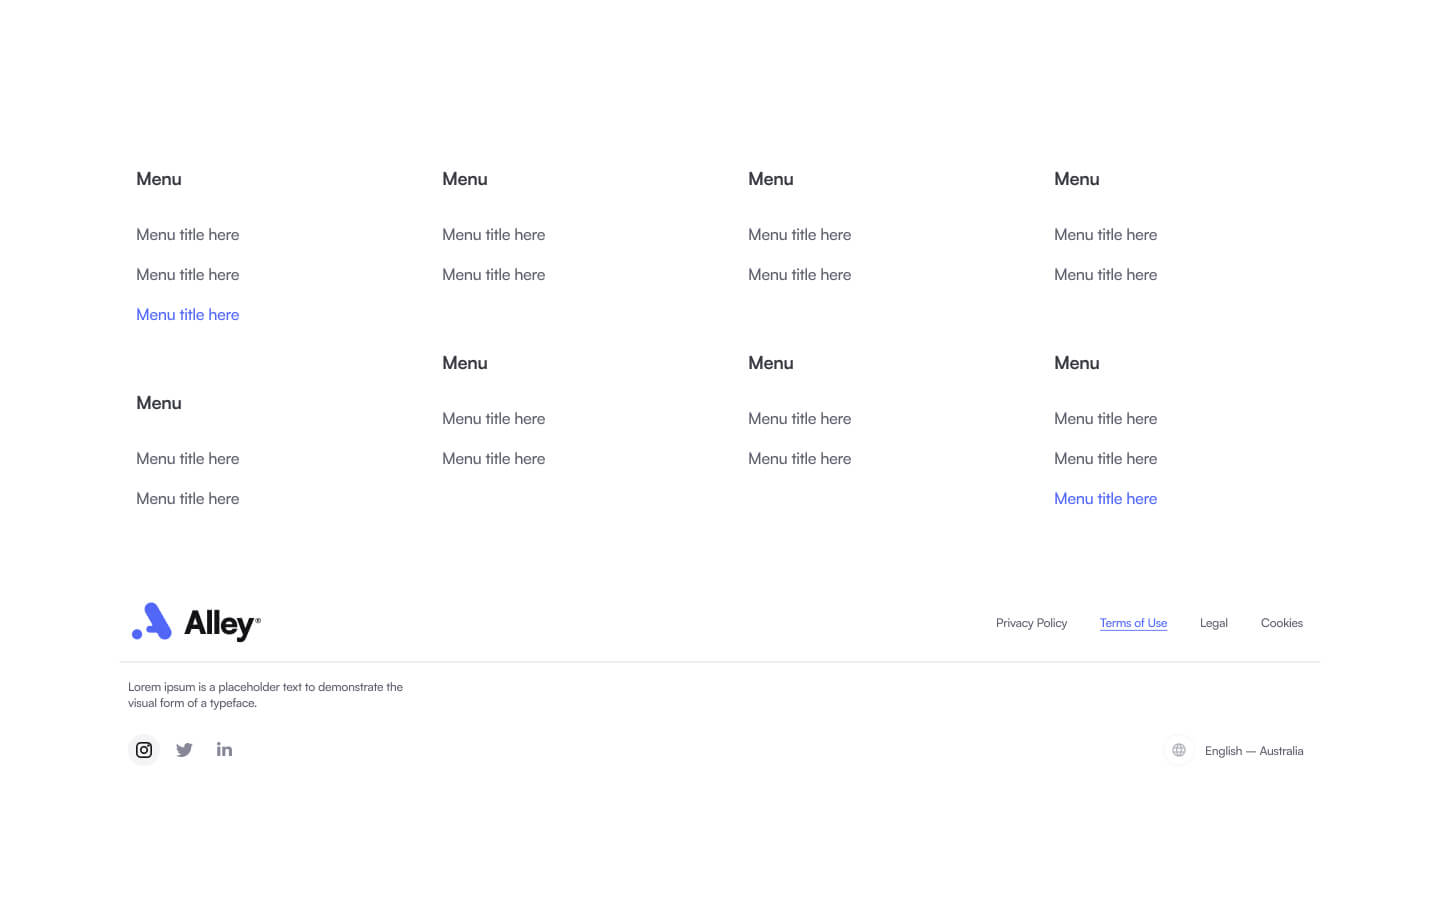Open the Instagram social icon
The height and width of the screenshot is (900, 1440).
coord(144,750)
